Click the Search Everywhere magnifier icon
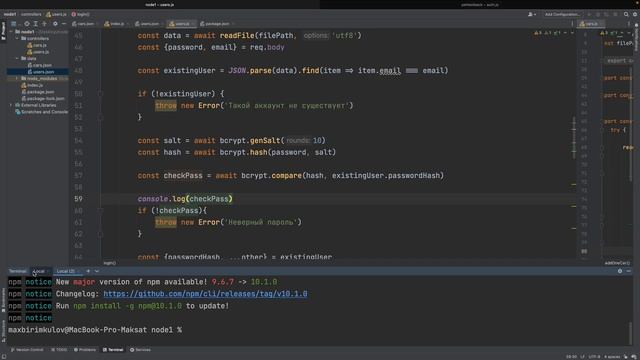Image resolution: width=640 pixels, height=360 pixels. pyautogui.click(x=626, y=14)
